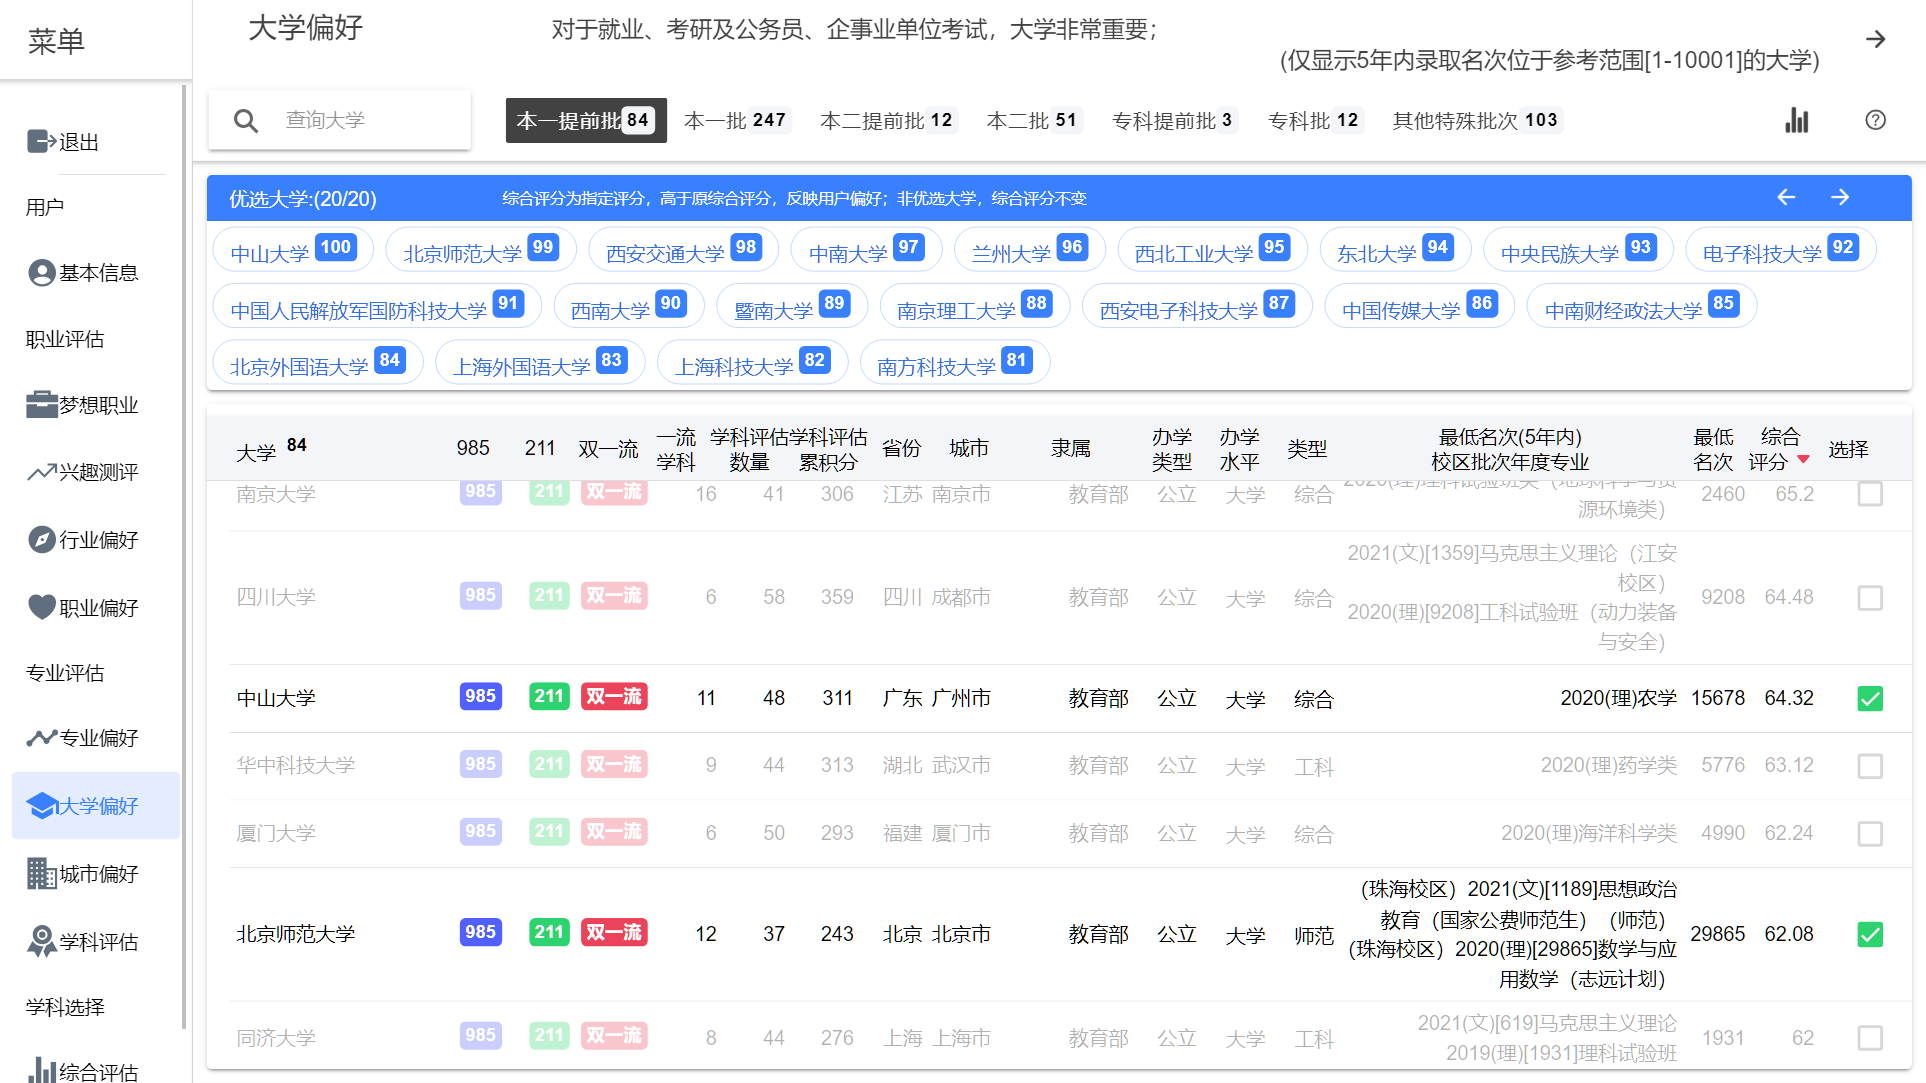This screenshot has width=1926, height=1083.
Task: Switch to 其他特殊批次 tab
Action: pos(1477,120)
